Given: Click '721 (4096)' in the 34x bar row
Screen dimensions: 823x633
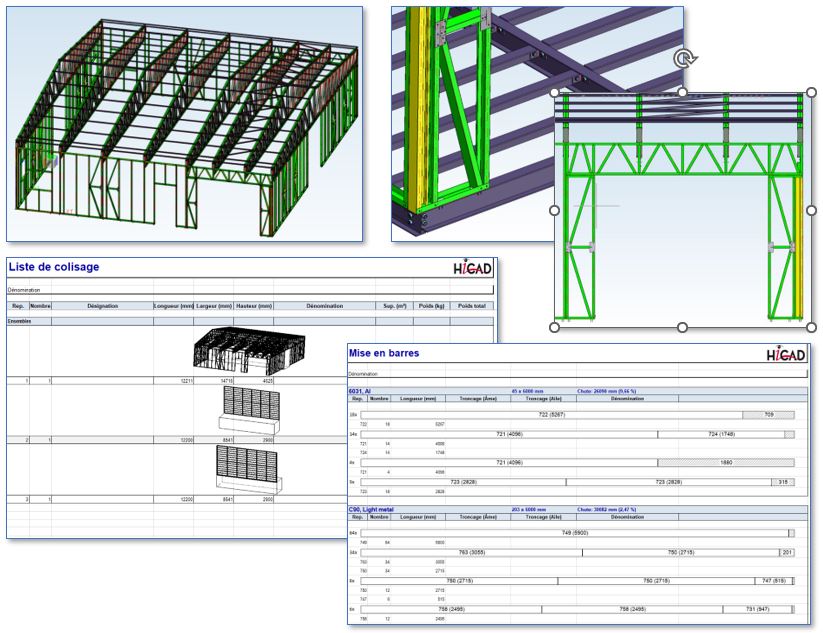Looking at the screenshot, I should 509,434.
